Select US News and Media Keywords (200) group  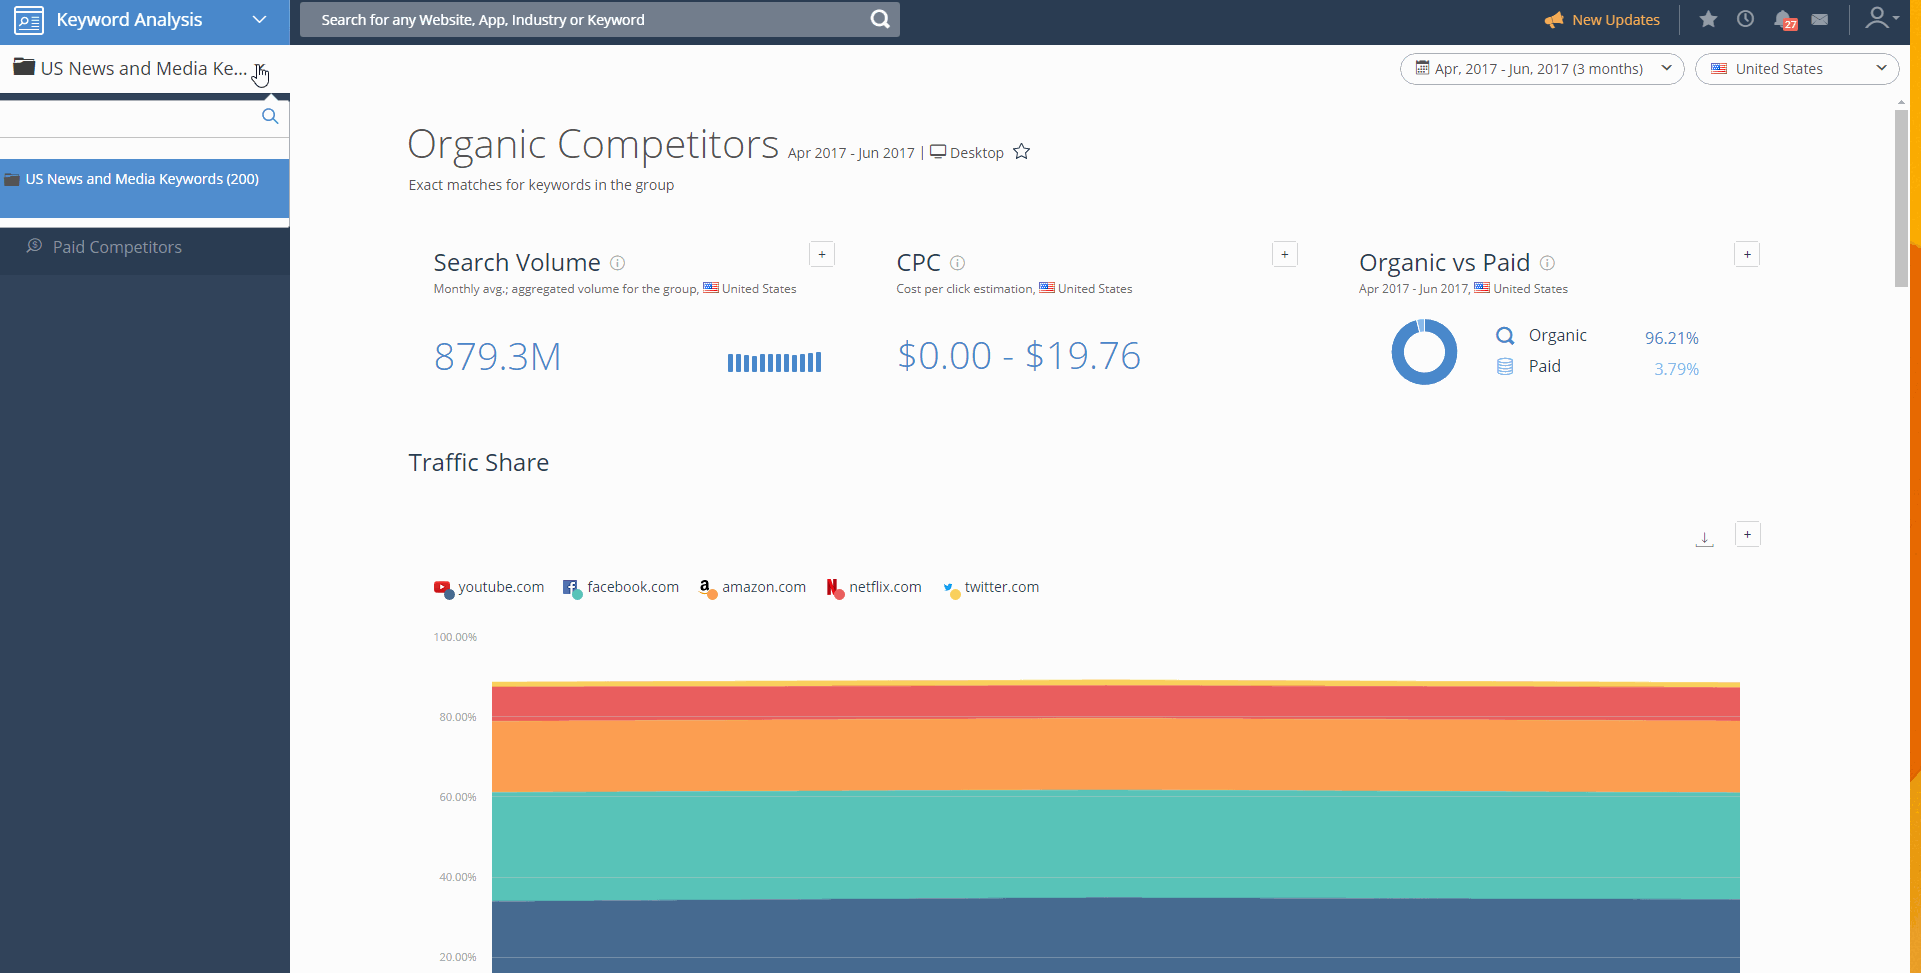pyautogui.click(x=145, y=188)
